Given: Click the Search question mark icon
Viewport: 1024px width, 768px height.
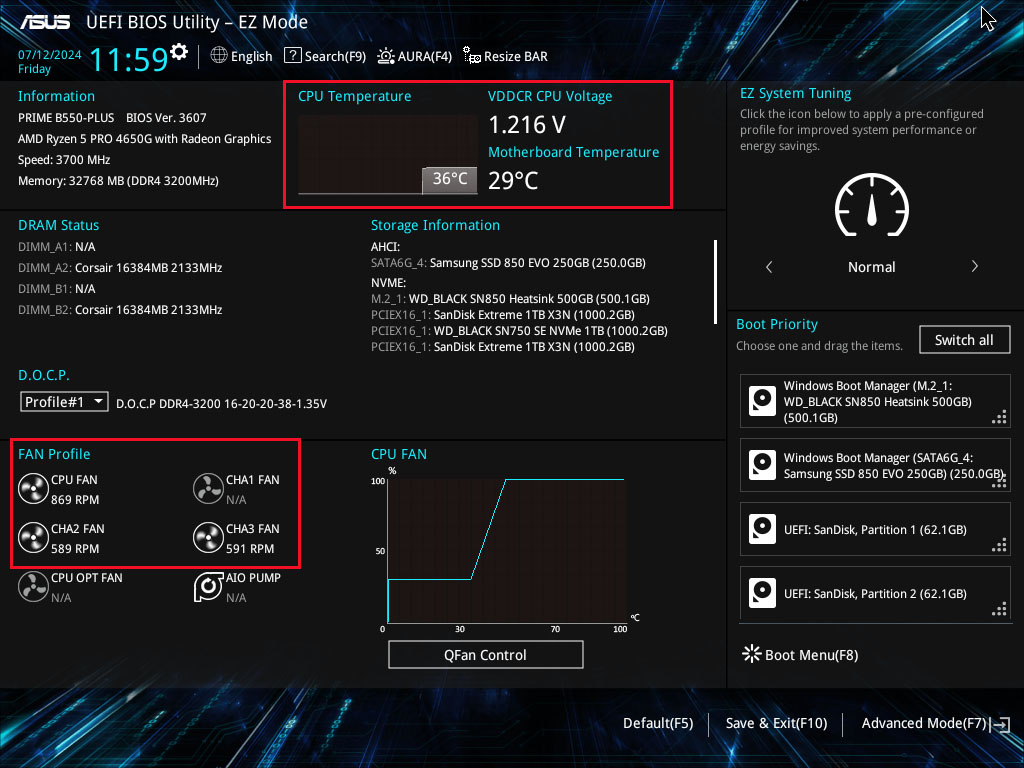Looking at the screenshot, I should (293, 56).
